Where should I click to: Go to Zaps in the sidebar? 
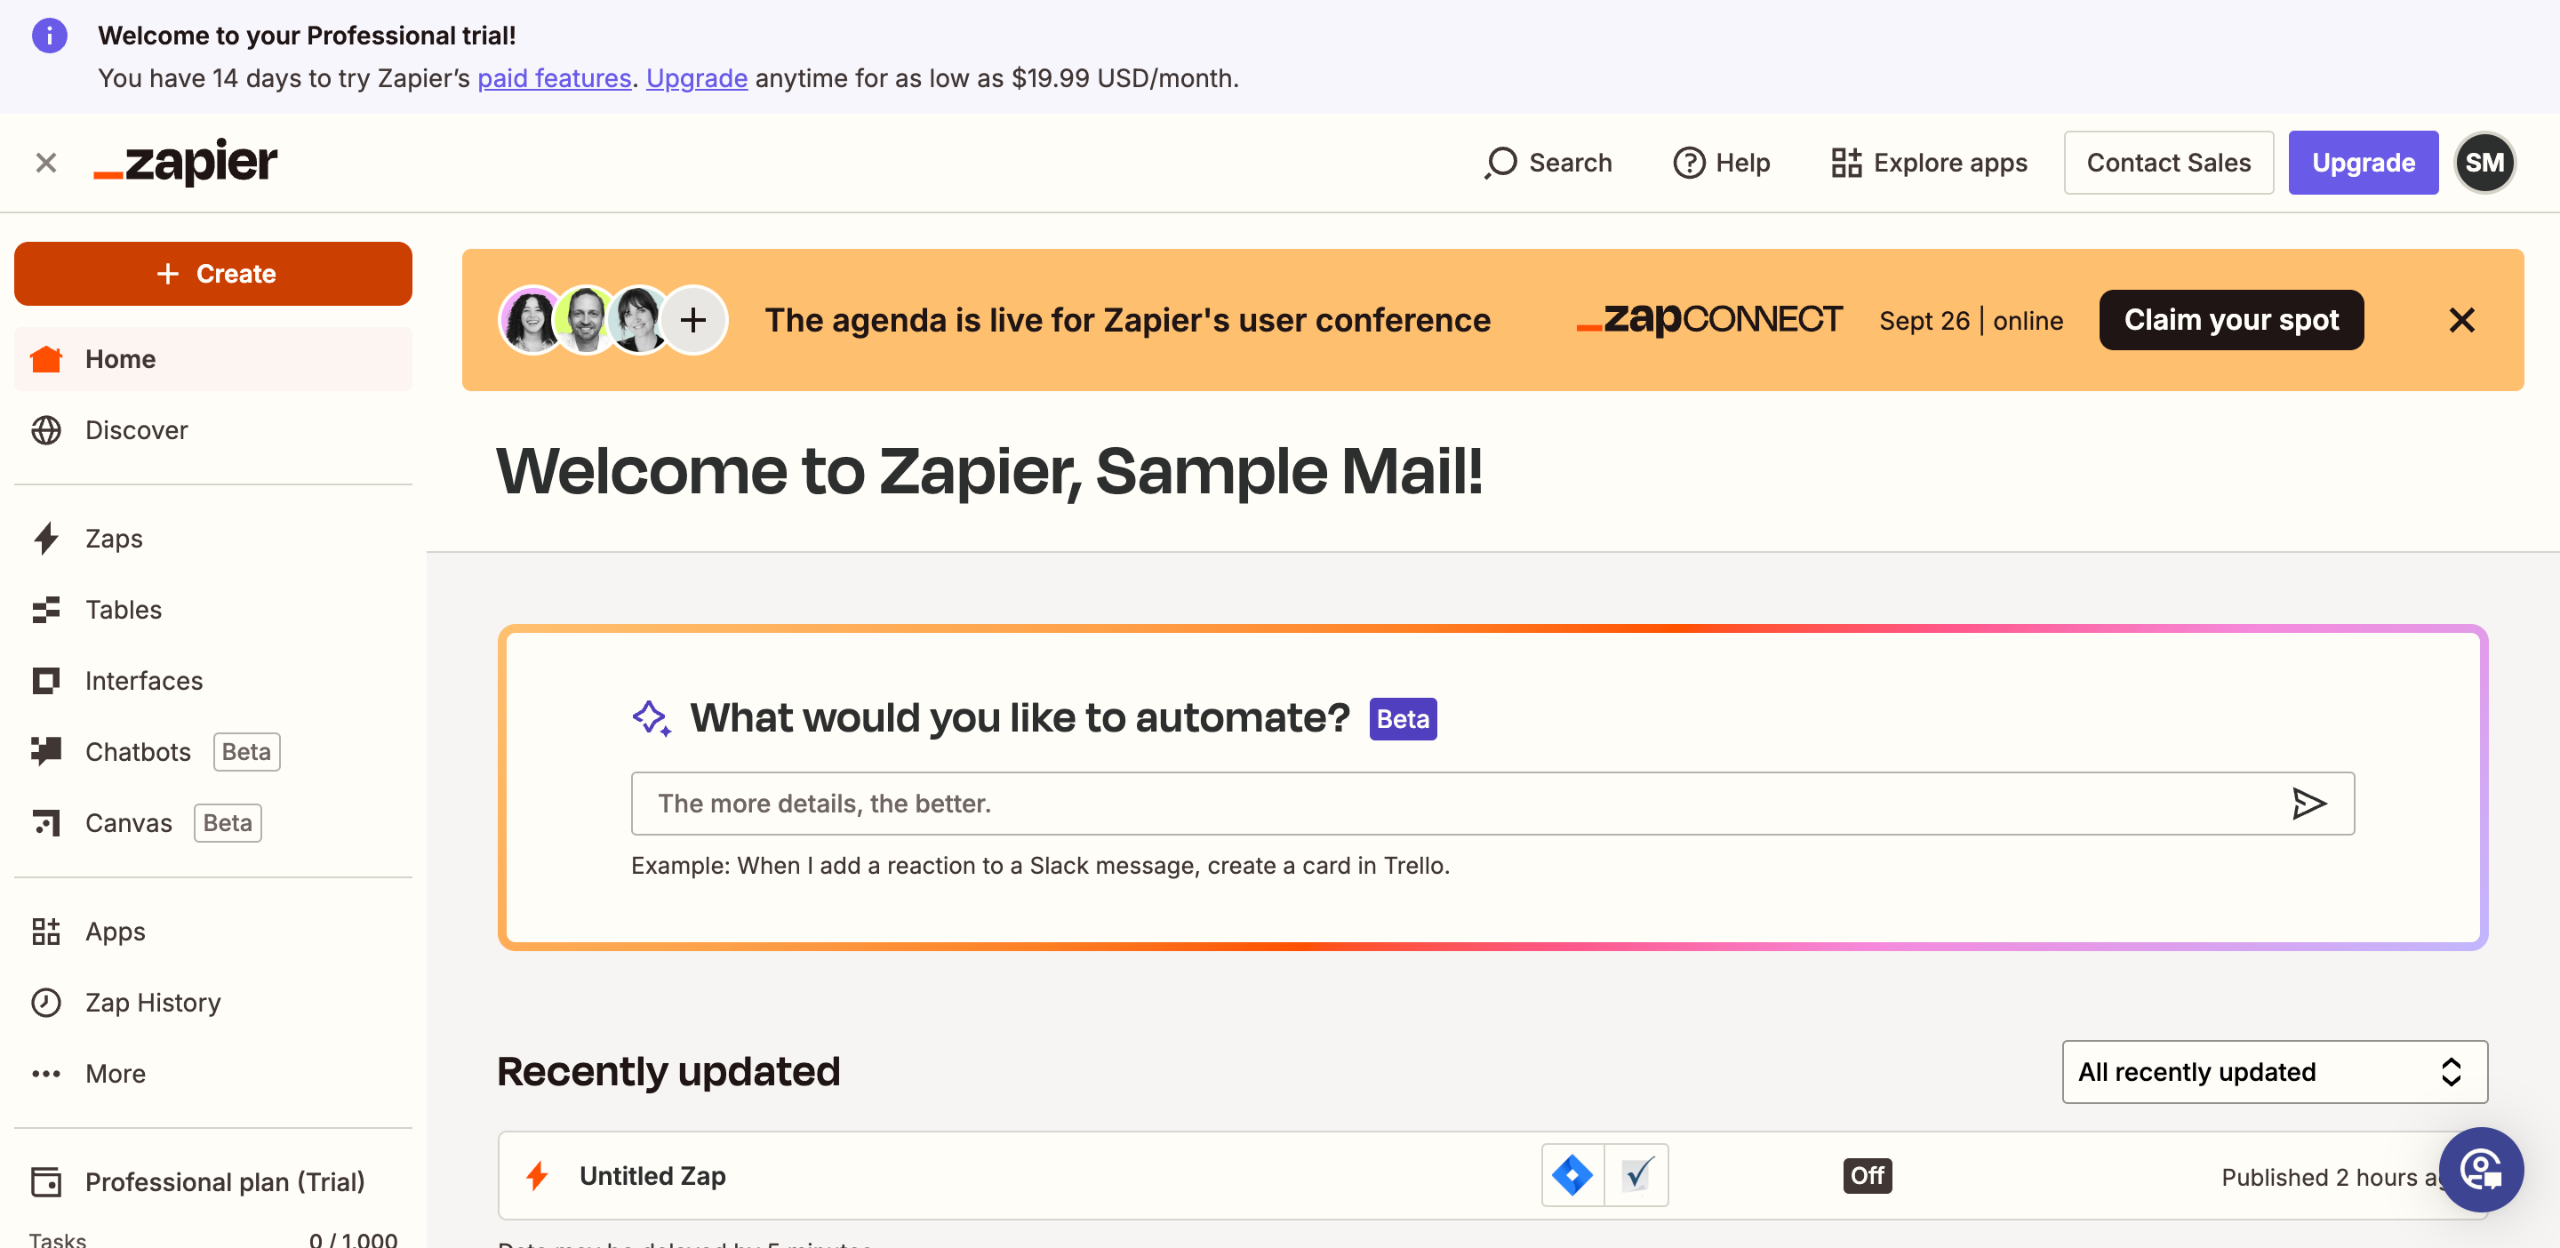tap(114, 539)
